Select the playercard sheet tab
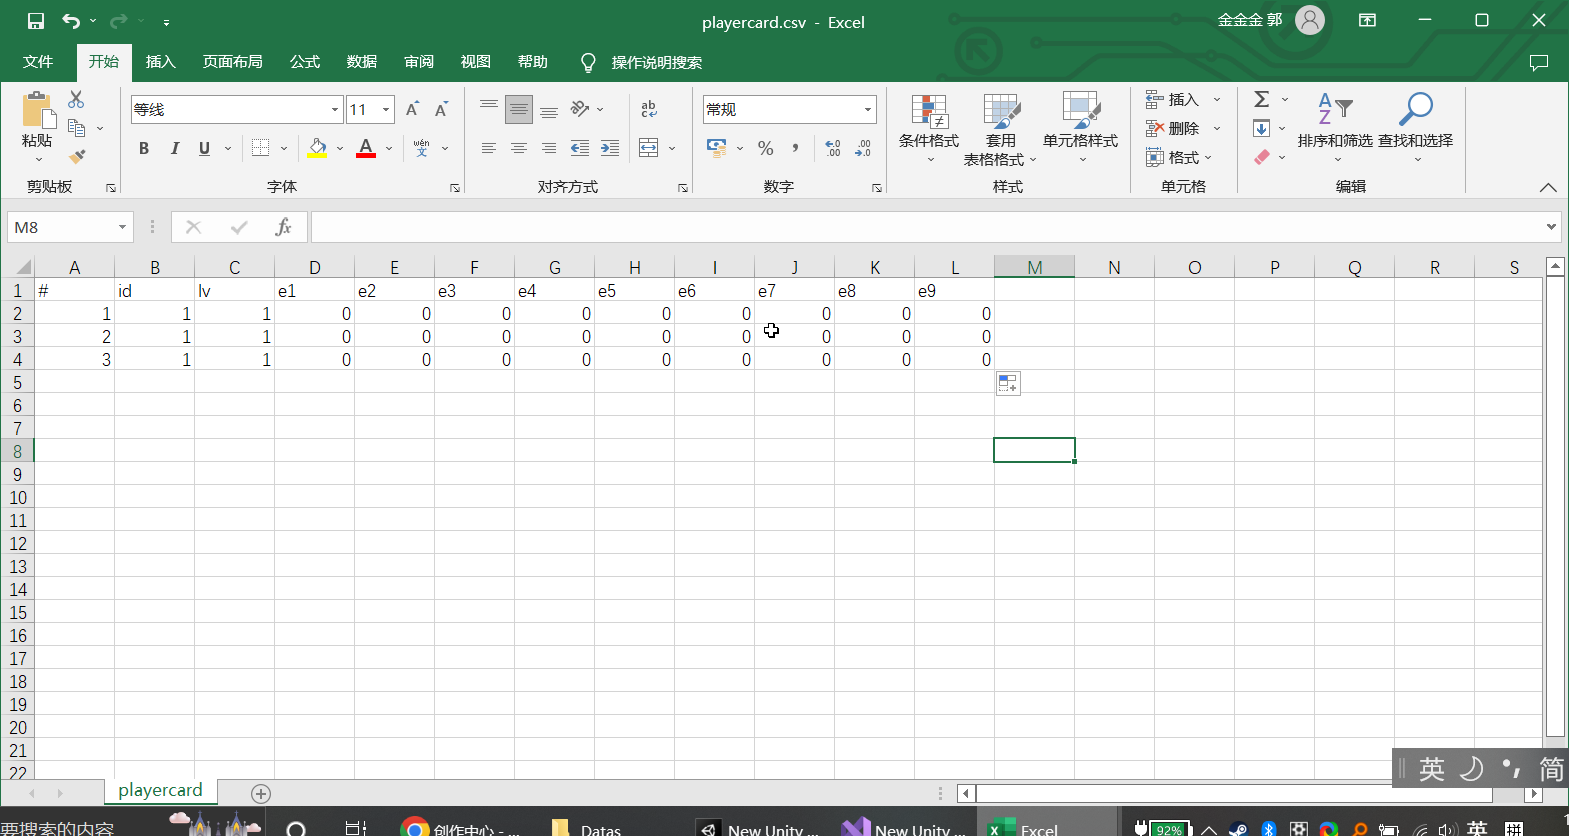The width and height of the screenshot is (1569, 836). [x=160, y=791]
